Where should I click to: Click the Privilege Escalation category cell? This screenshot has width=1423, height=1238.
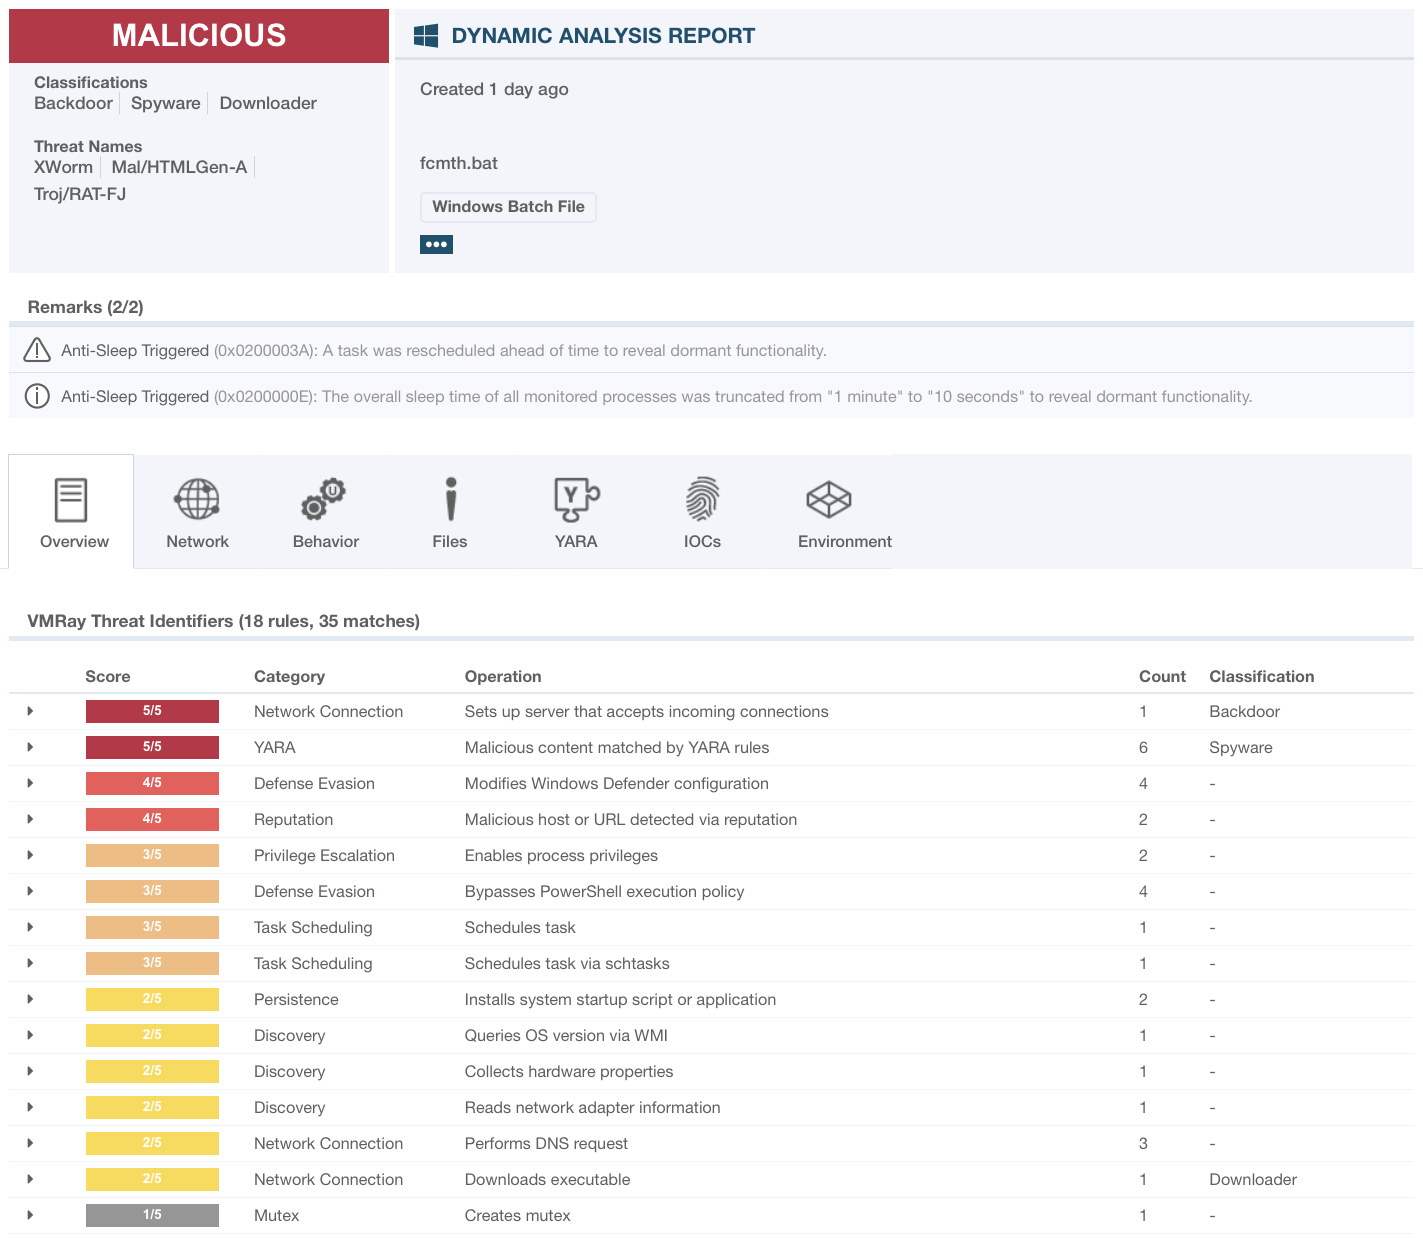click(324, 855)
